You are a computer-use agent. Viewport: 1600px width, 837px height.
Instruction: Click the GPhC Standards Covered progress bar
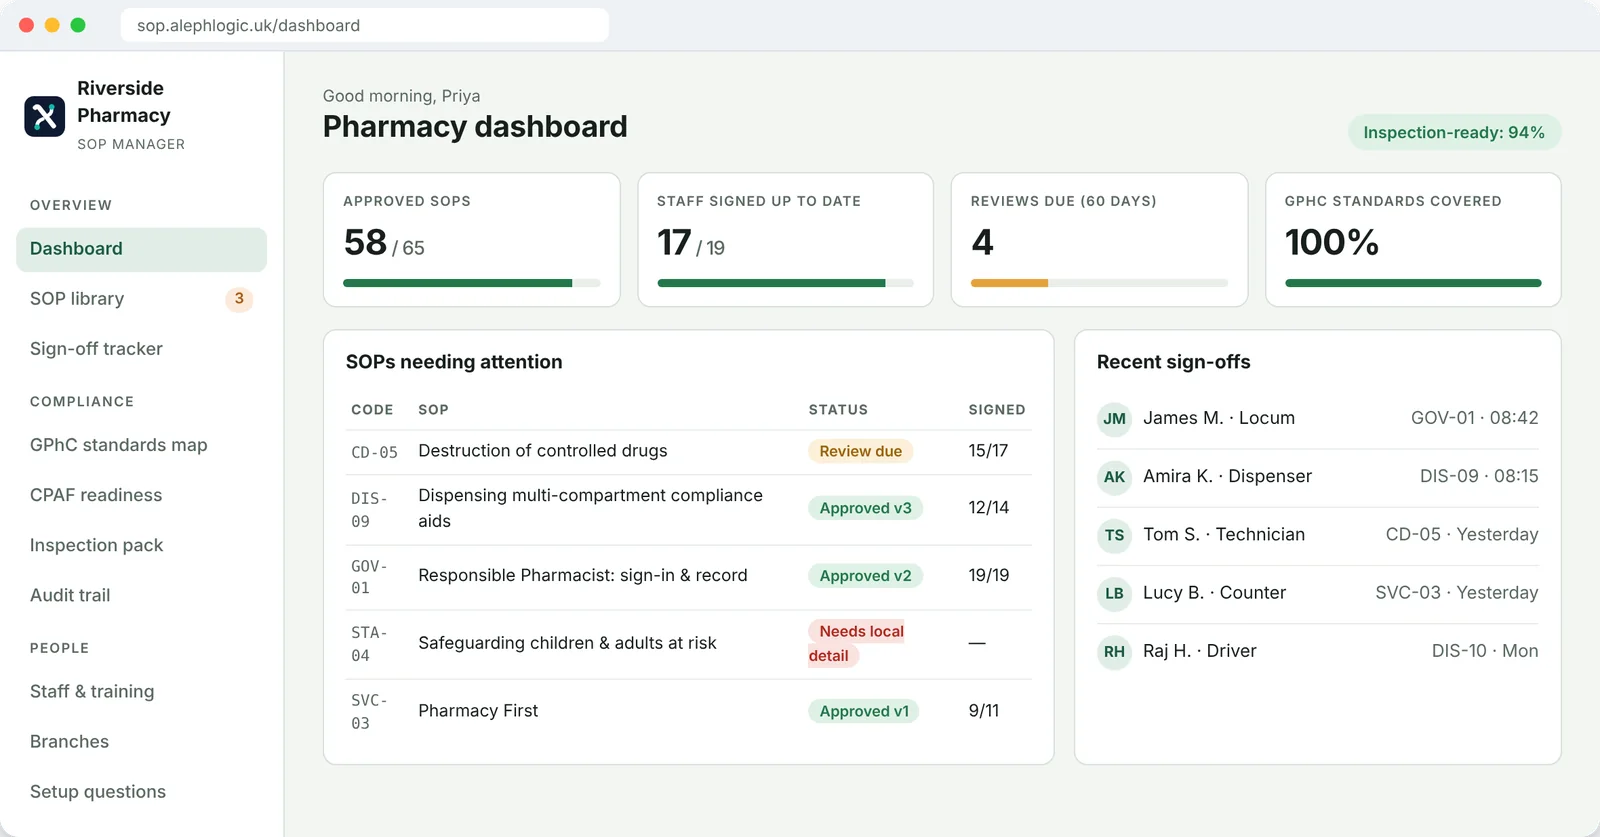click(1413, 283)
